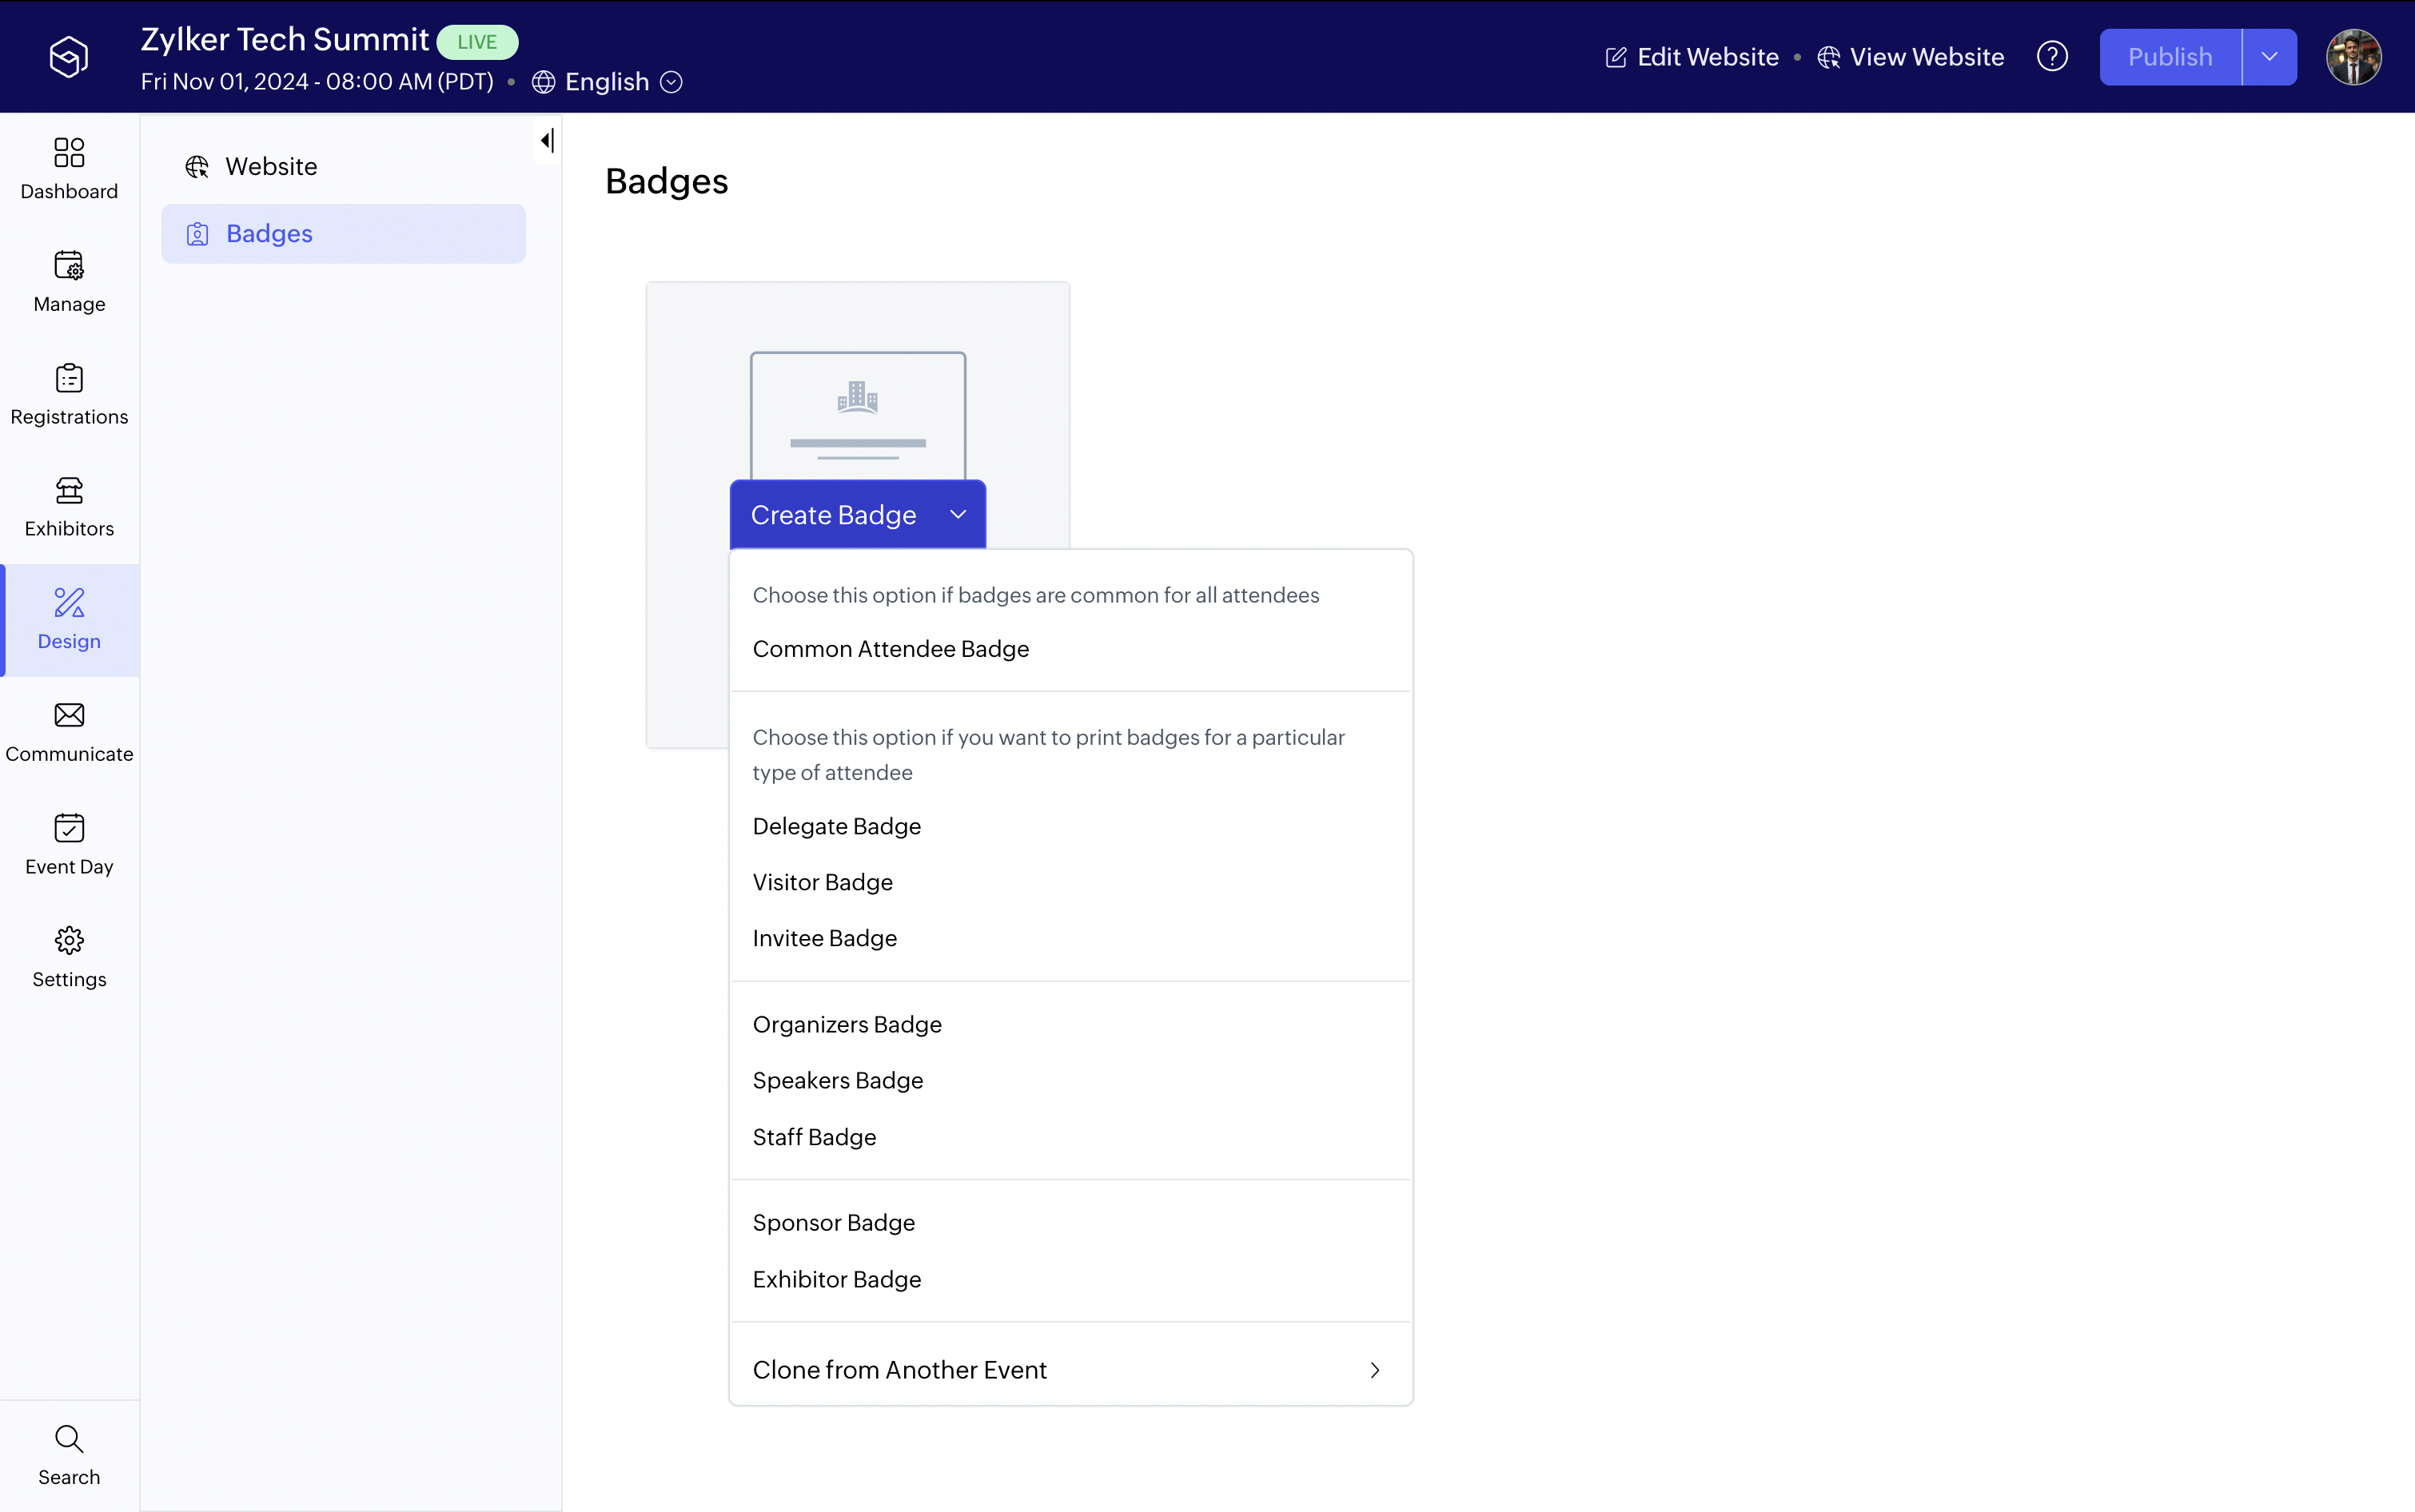Pick Sponsor Badge from dropdown

coord(833,1222)
